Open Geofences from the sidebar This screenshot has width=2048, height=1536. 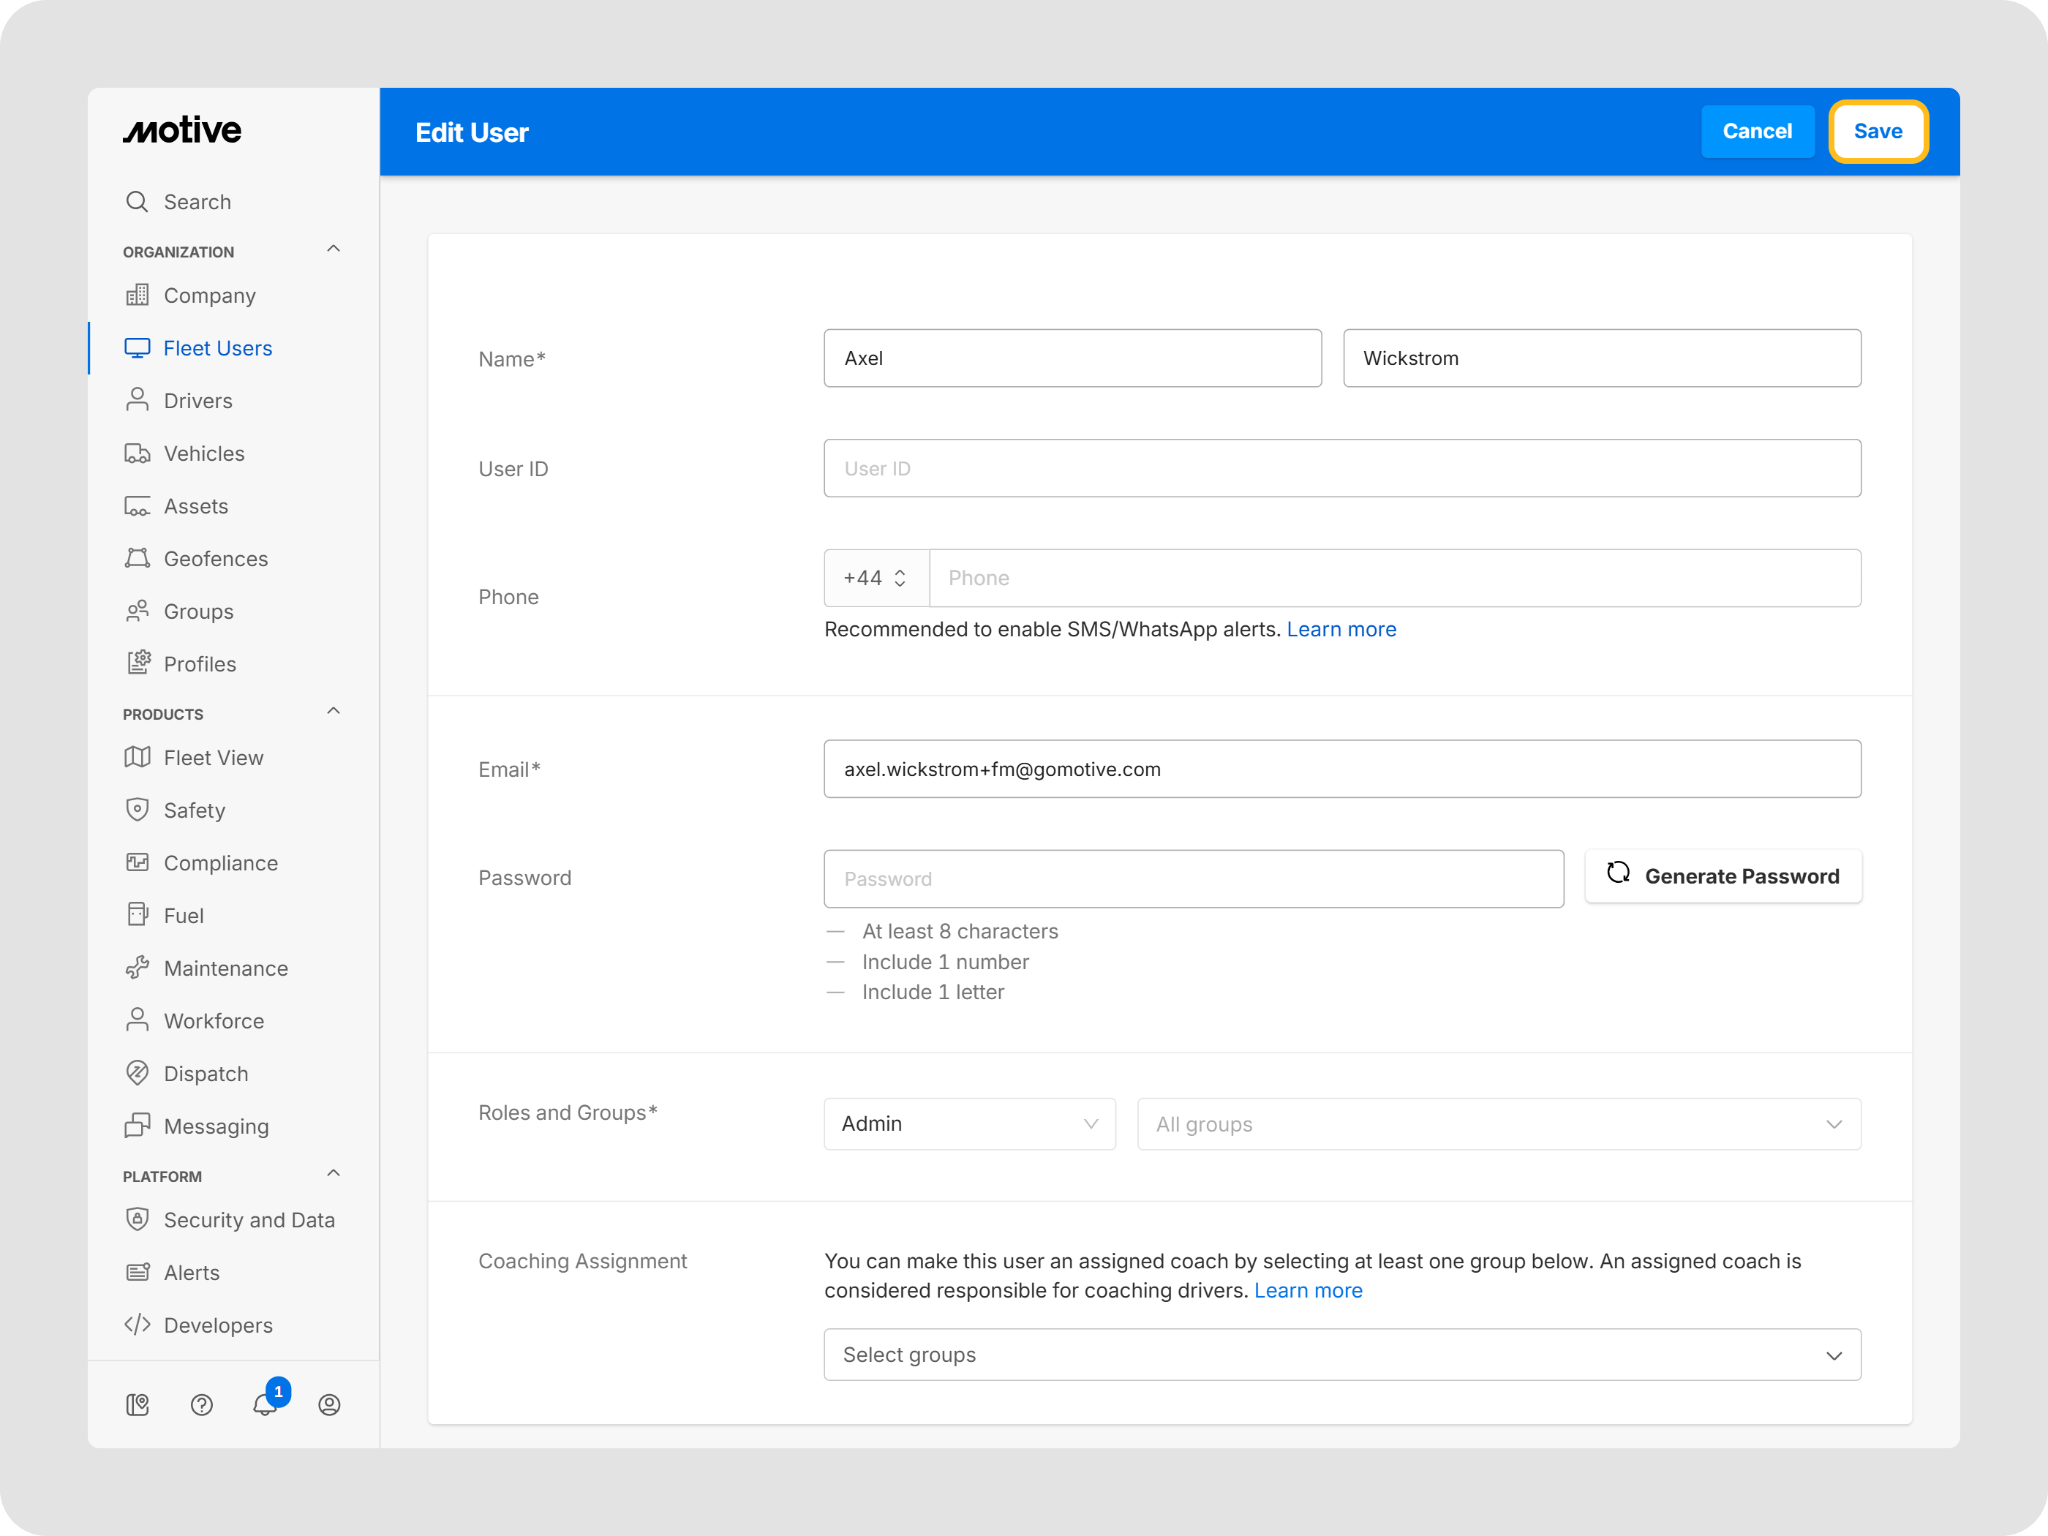[x=215, y=559]
